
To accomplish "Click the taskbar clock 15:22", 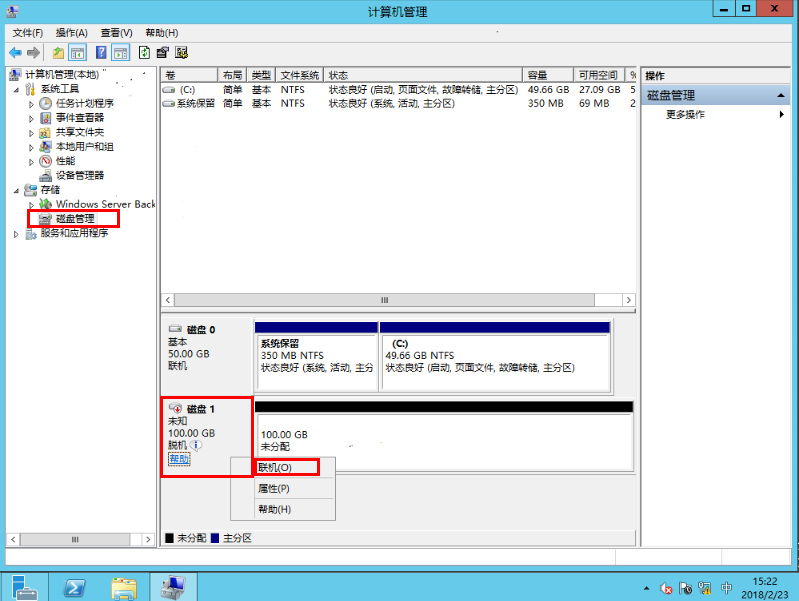I will tap(764, 582).
